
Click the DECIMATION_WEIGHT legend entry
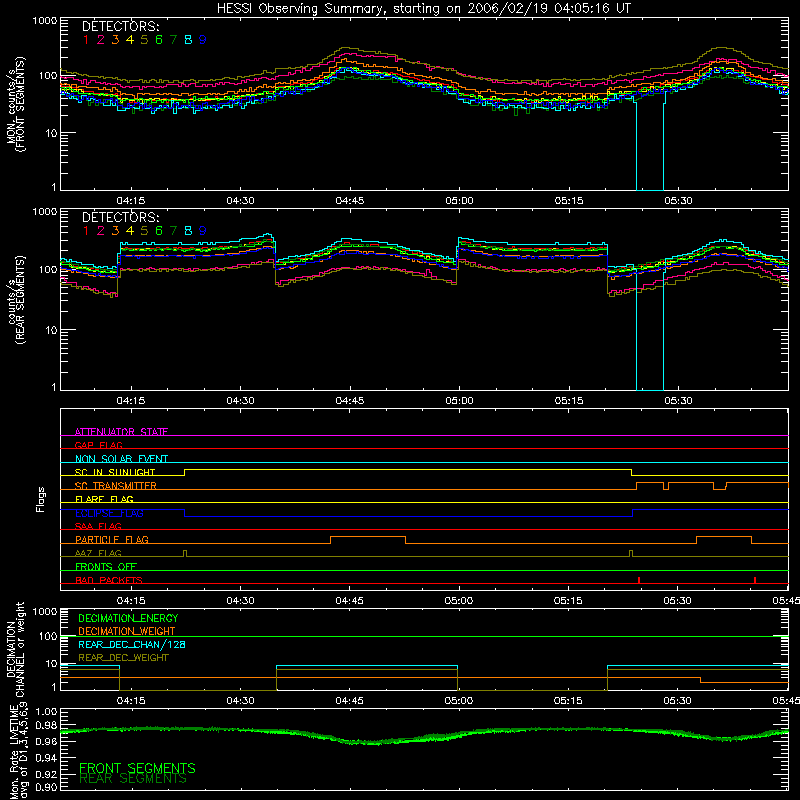[x=127, y=631]
